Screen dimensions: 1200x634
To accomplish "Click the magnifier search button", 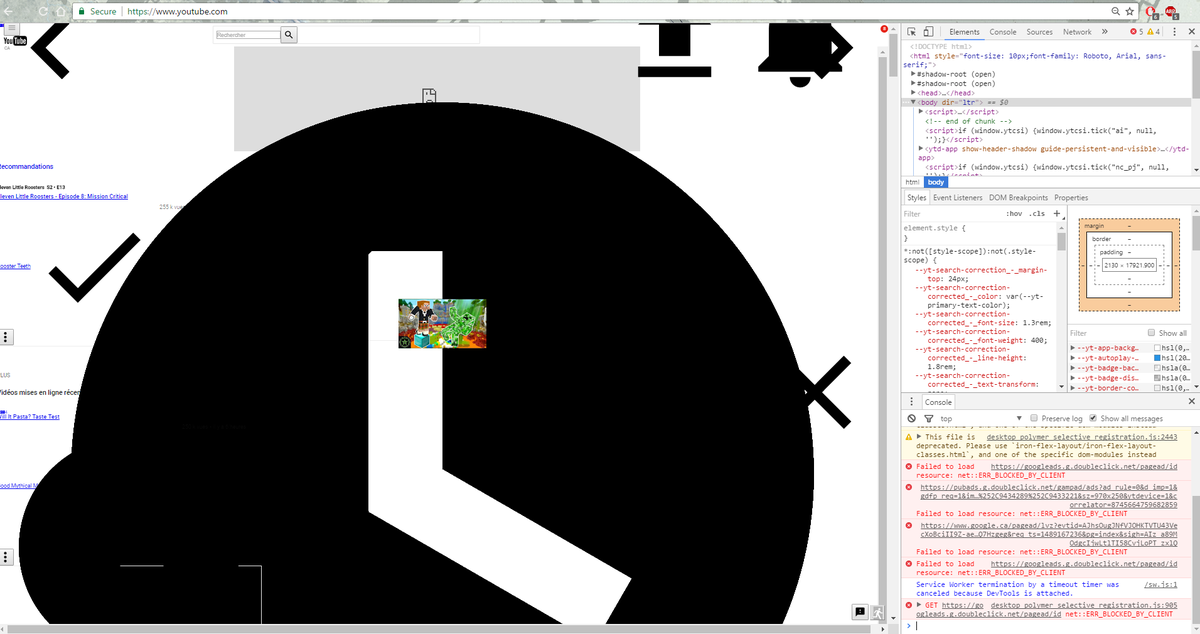I will 290,35.
